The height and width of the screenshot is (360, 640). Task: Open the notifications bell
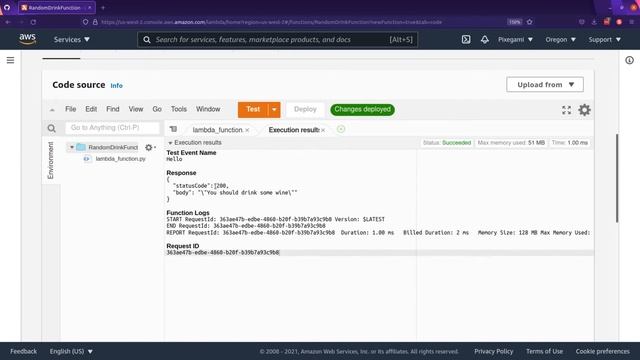[484, 40]
